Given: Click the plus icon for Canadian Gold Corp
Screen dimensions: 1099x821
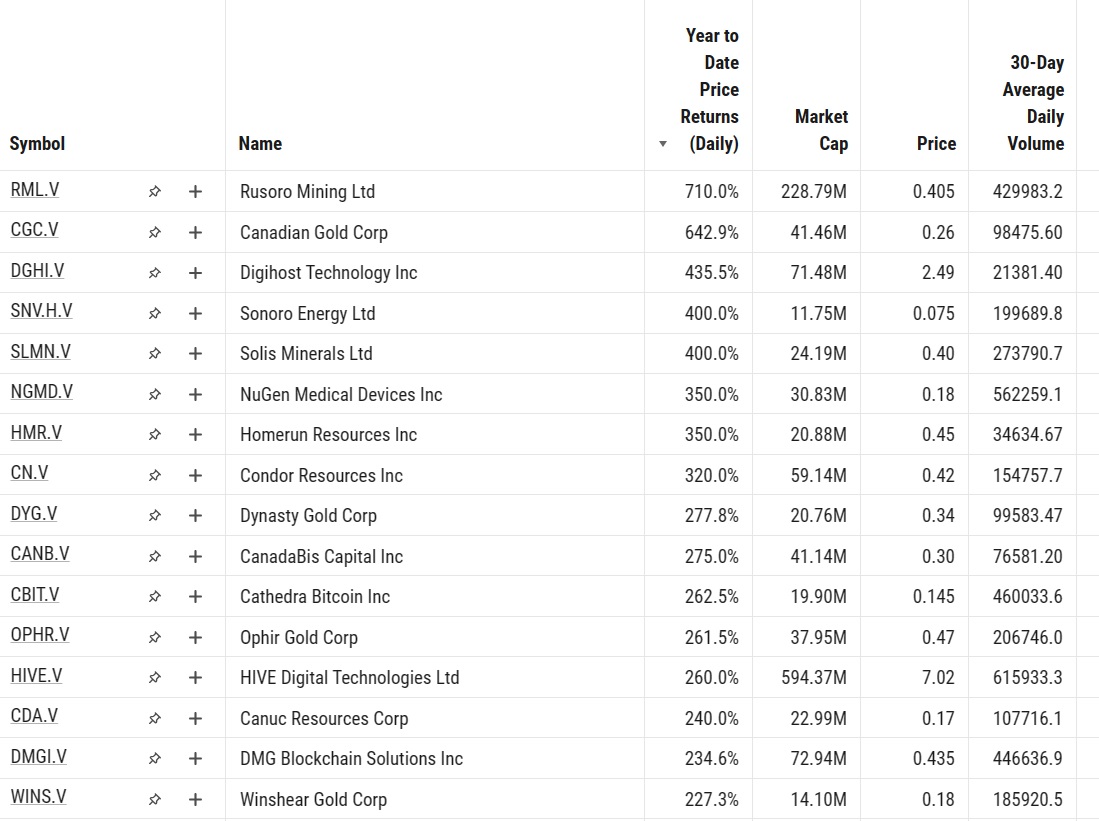Looking at the screenshot, I should (196, 232).
